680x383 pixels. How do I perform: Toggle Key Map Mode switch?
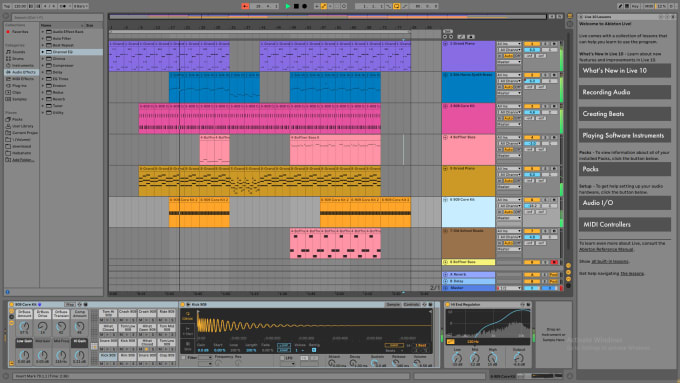(635, 6)
